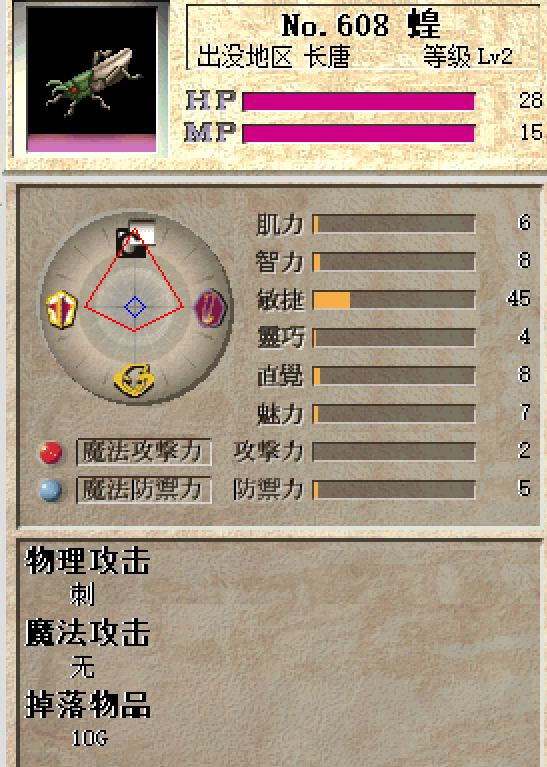Screen dimensions: 547x767
Task: Select the 魔法攻击 heading
Action: (x=88, y=632)
